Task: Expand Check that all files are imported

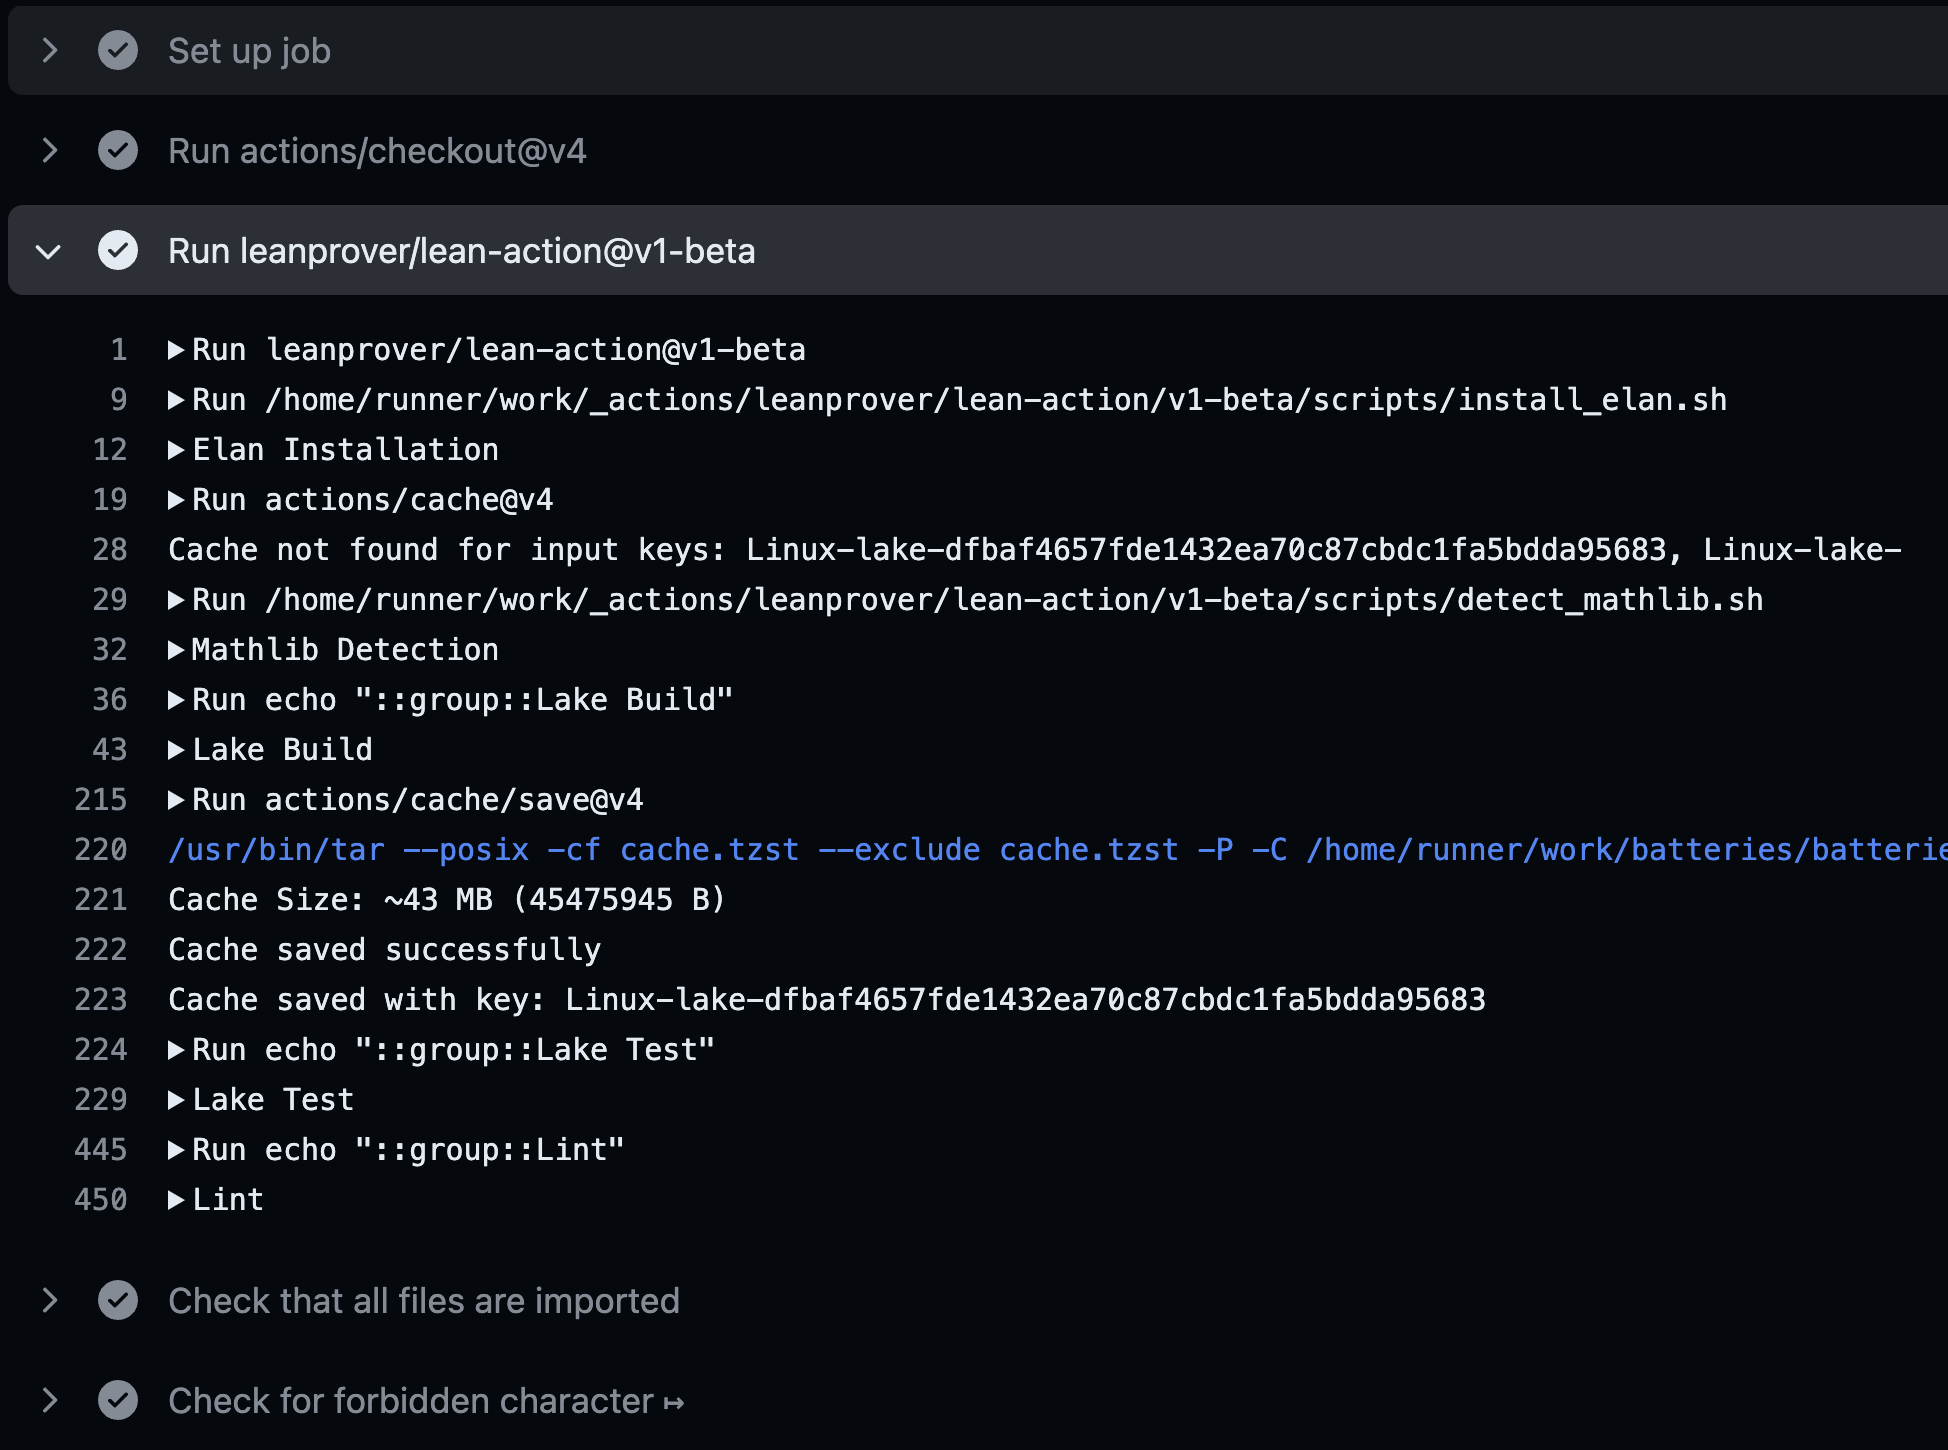Action: pos(49,1300)
